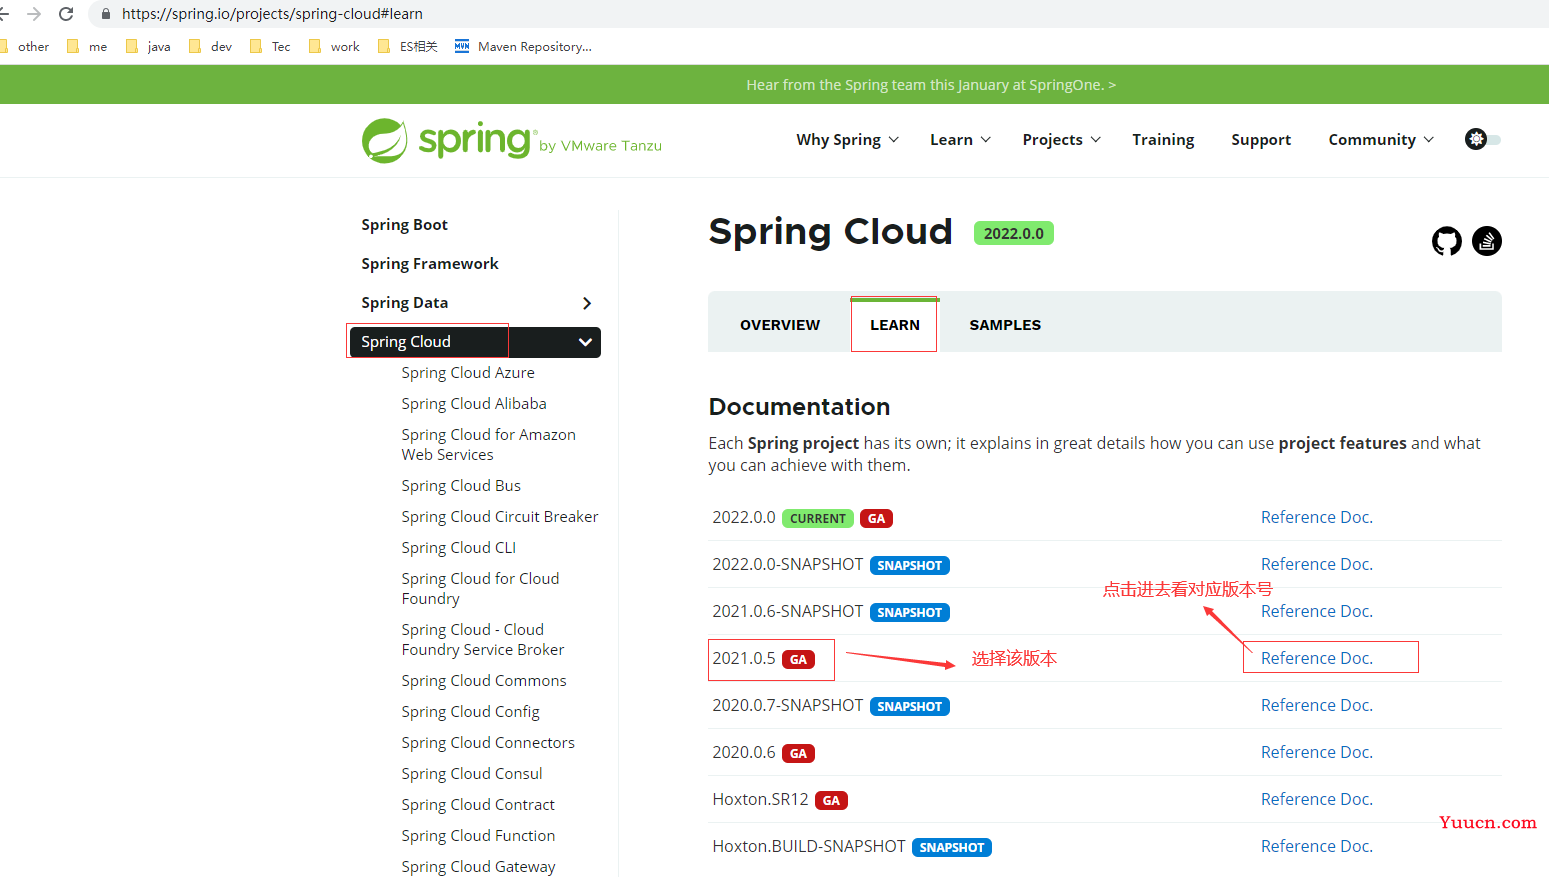The width and height of the screenshot is (1549, 877).
Task: Expand the Community navigation menu
Action: 1381,140
